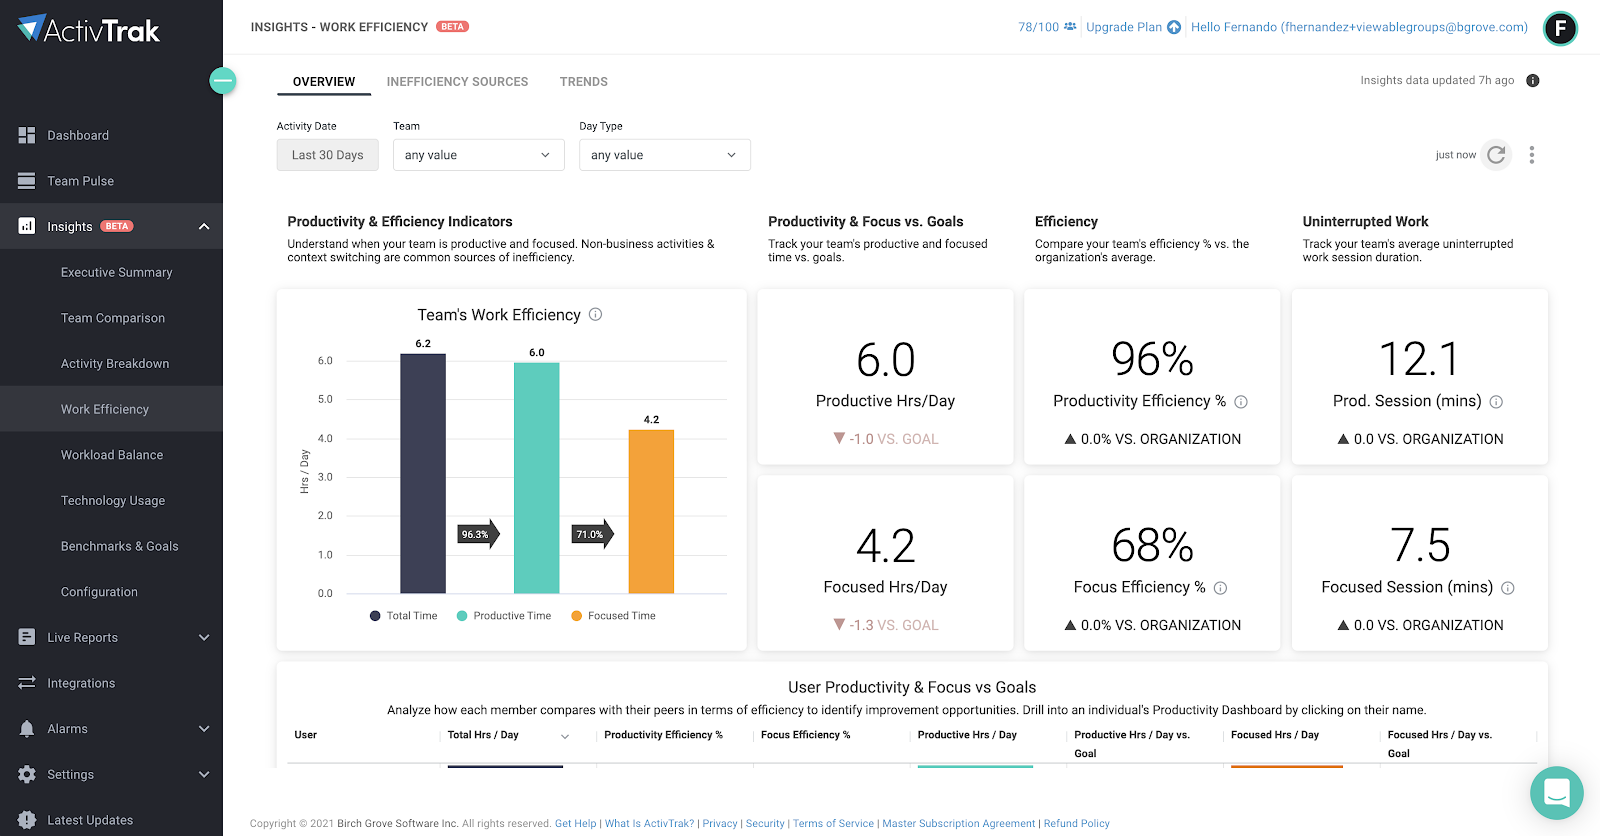Toggle Total Time legend series
This screenshot has height=836, width=1600.
point(403,616)
